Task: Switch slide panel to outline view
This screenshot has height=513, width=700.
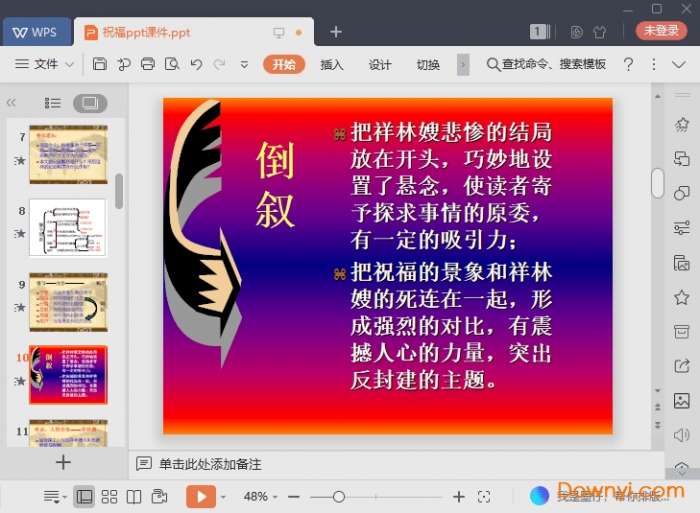Action: tap(53, 103)
